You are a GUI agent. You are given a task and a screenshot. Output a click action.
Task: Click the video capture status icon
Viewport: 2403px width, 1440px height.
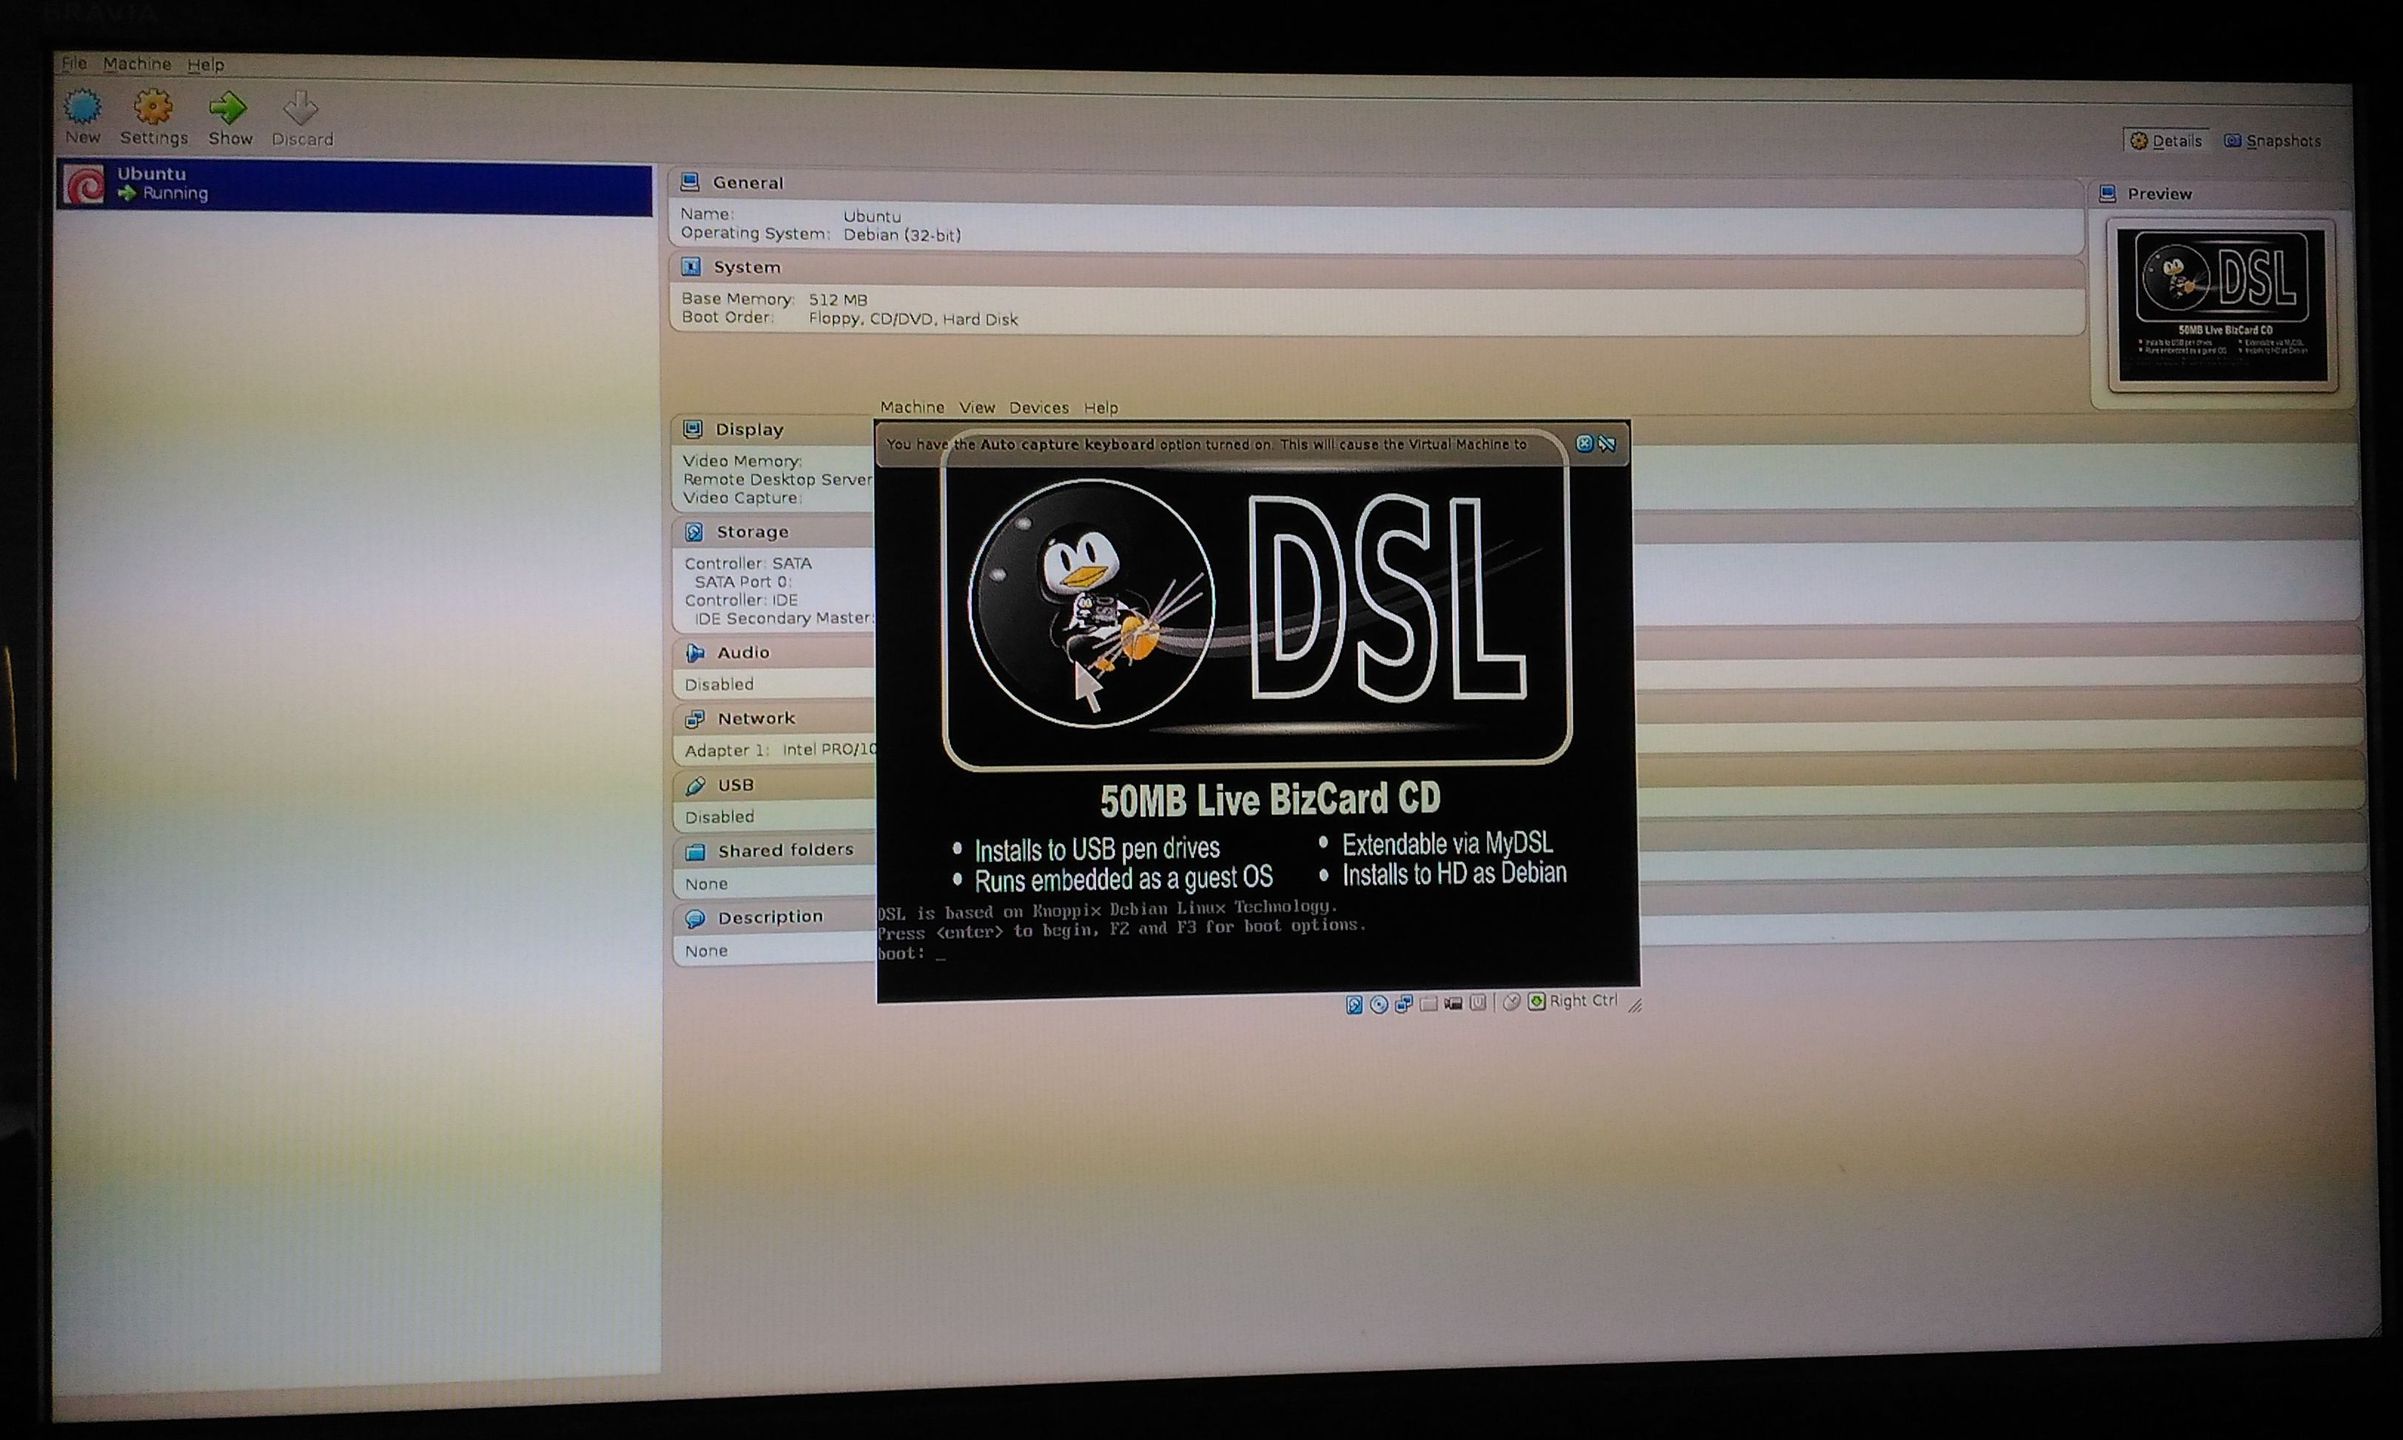(x=1453, y=1003)
